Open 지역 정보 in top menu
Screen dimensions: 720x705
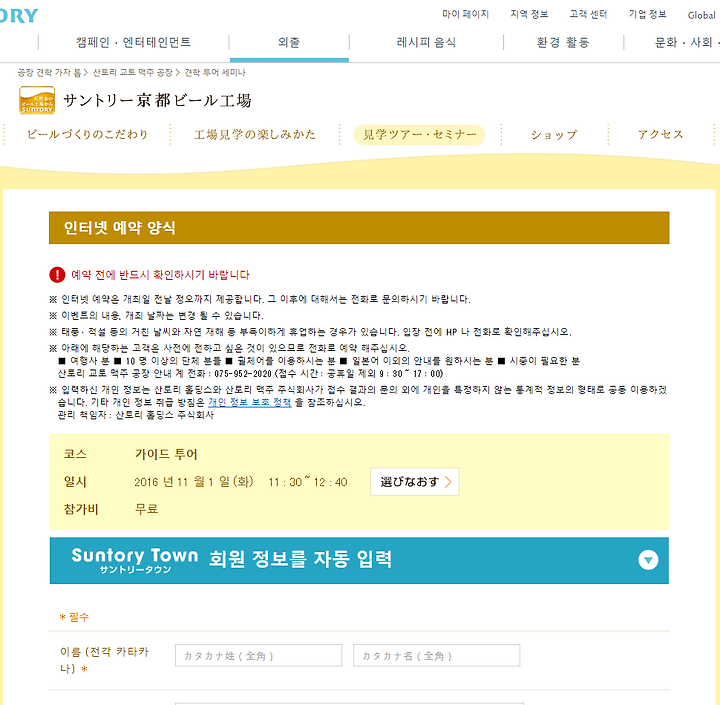pos(529,14)
